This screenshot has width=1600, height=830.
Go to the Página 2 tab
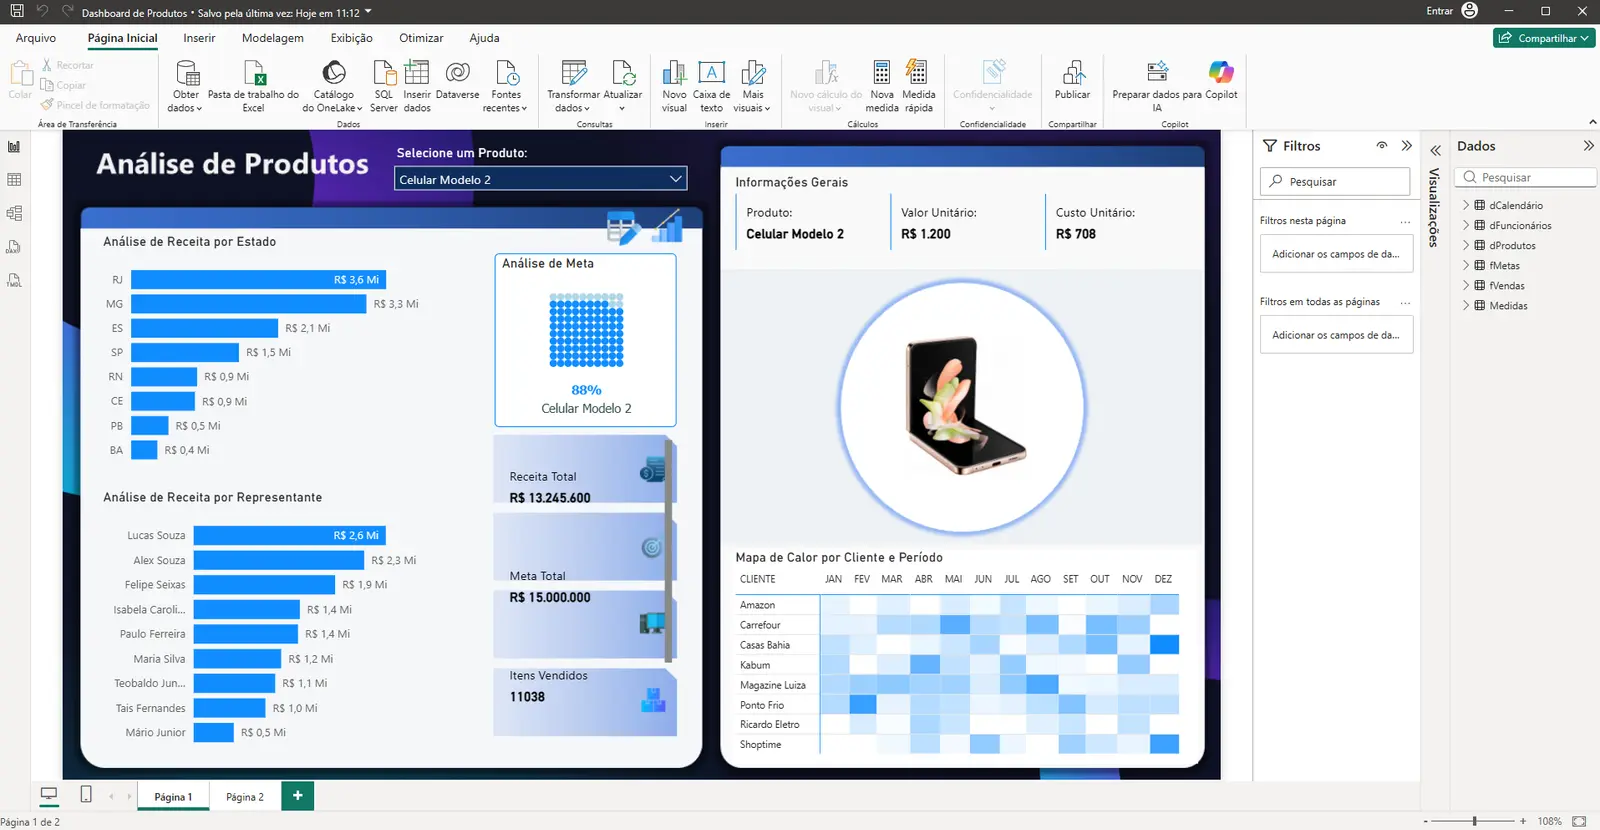[x=245, y=797]
